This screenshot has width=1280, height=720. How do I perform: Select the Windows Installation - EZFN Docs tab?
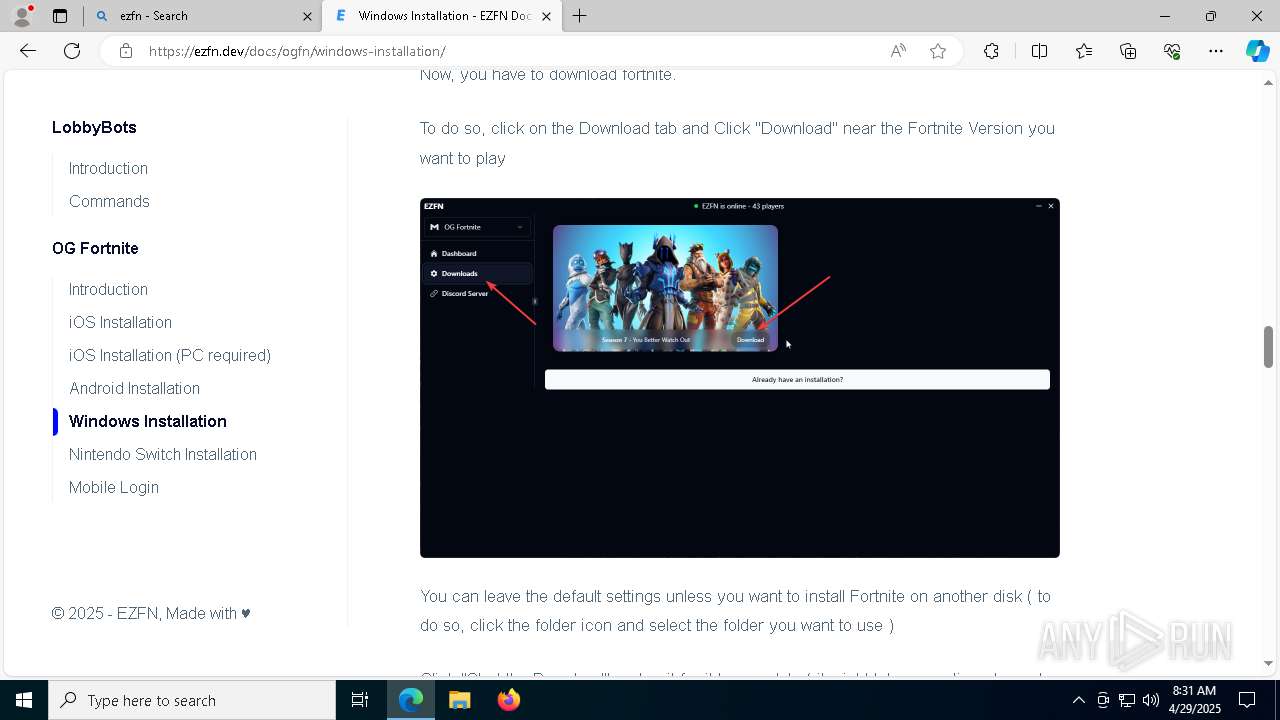[442, 16]
